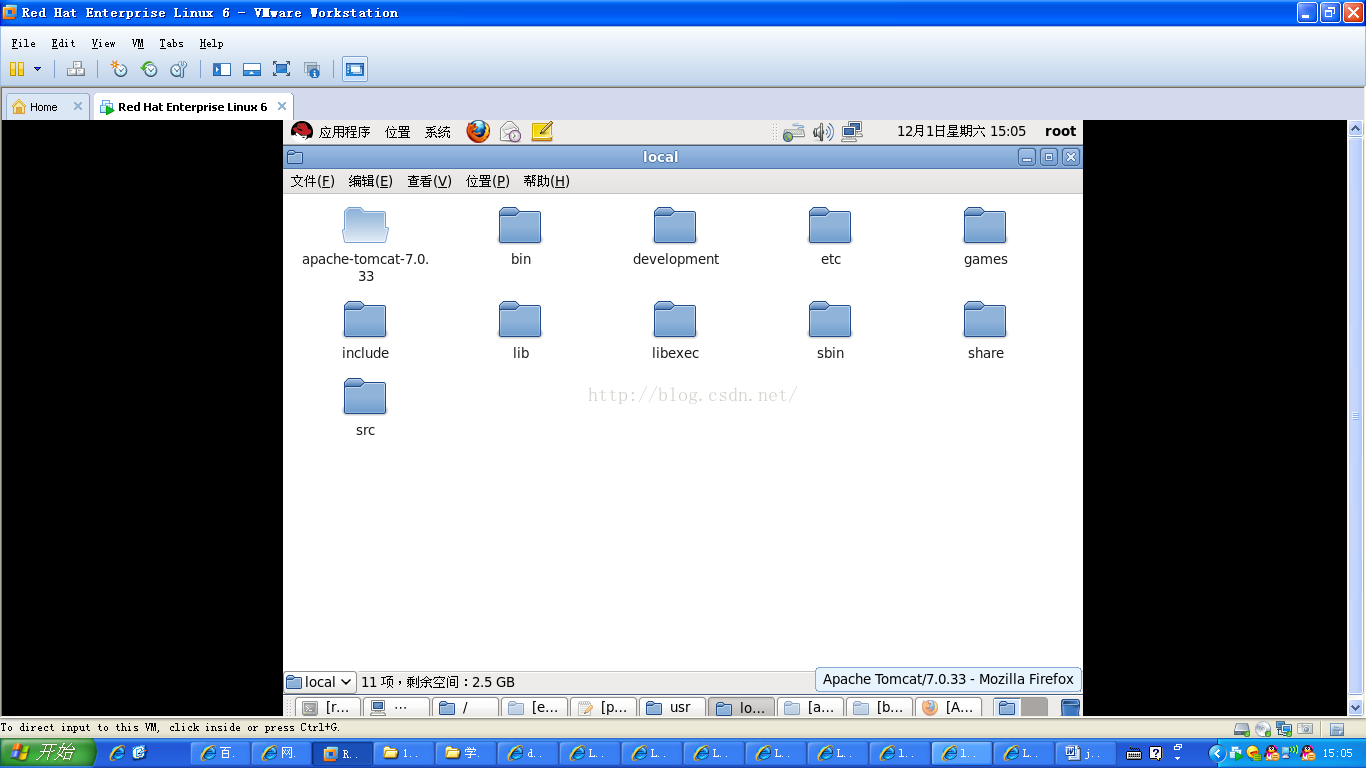Select the etc folder
Image resolution: width=1366 pixels, height=768 pixels.
pos(830,237)
